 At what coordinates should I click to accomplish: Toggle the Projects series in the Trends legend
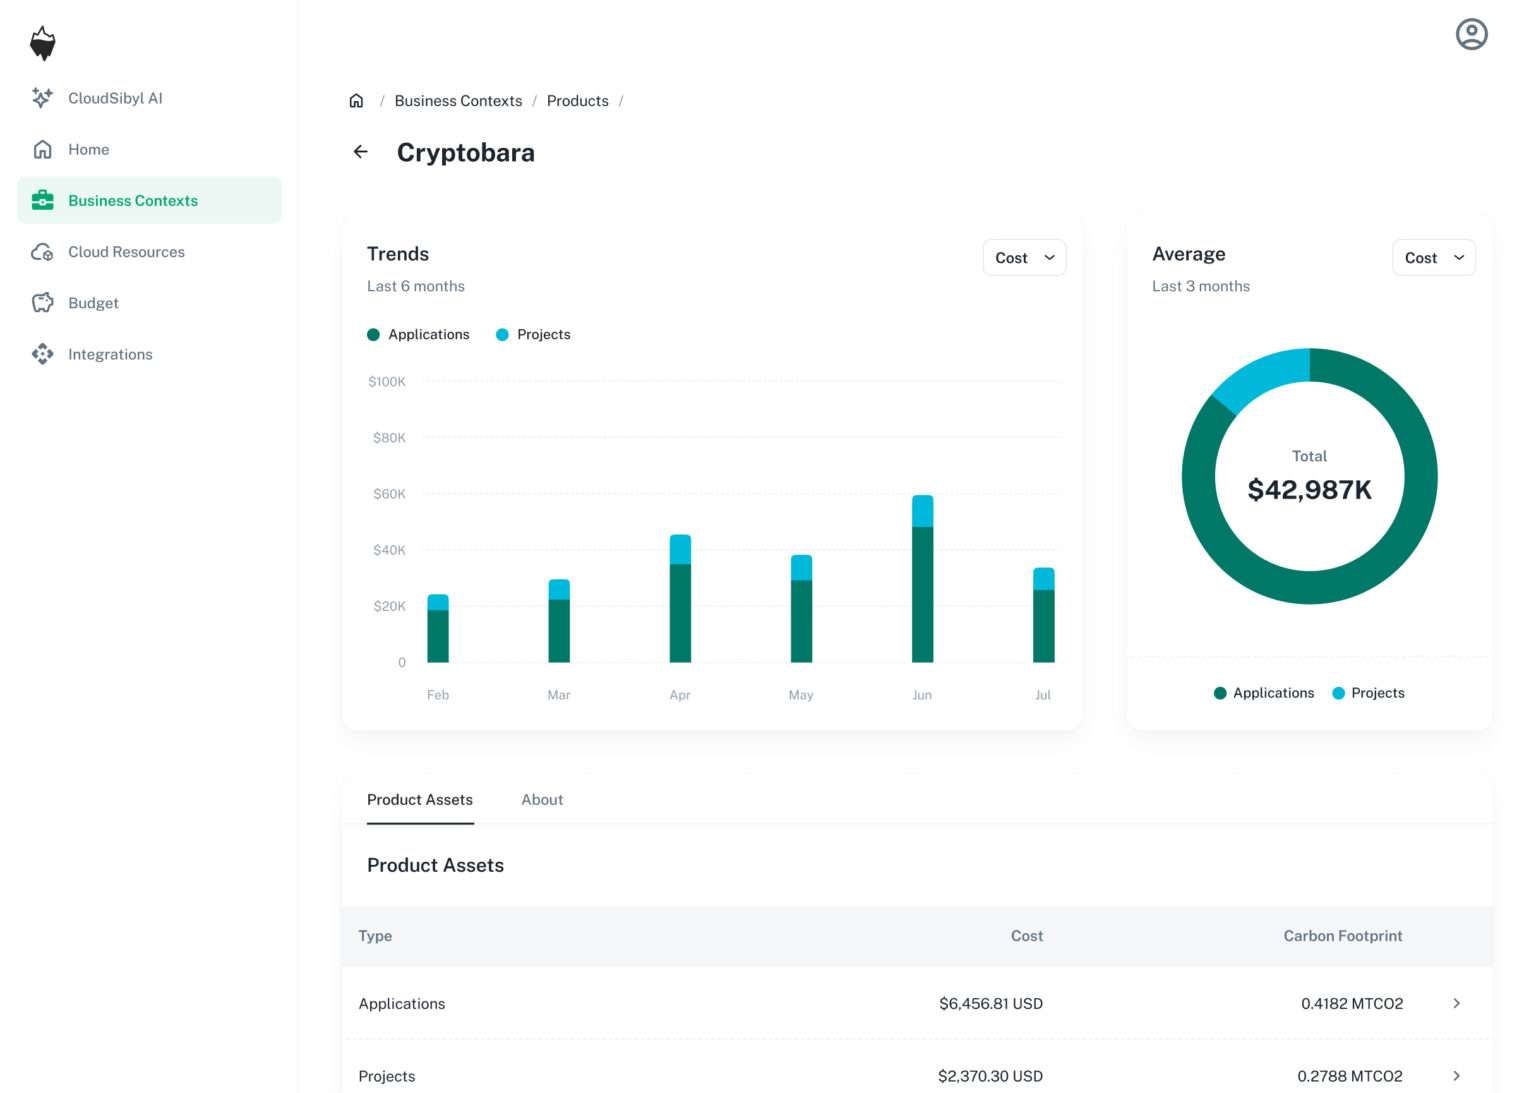tap(534, 334)
